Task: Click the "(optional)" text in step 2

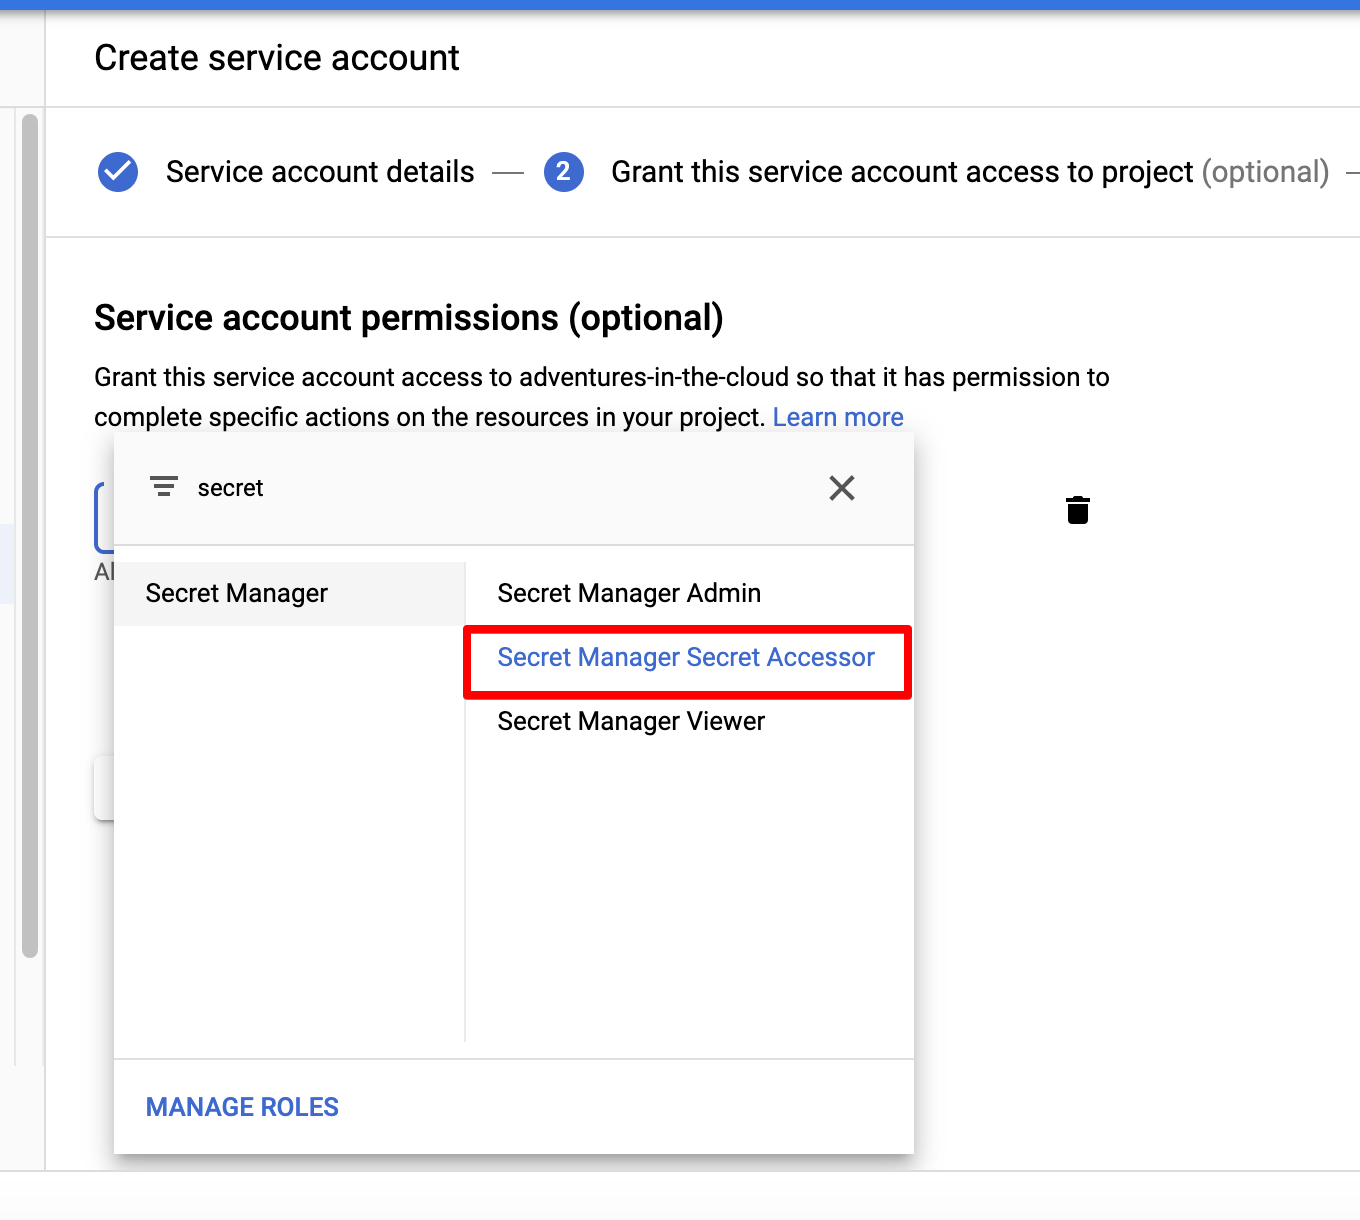Action: pos(1265,172)
